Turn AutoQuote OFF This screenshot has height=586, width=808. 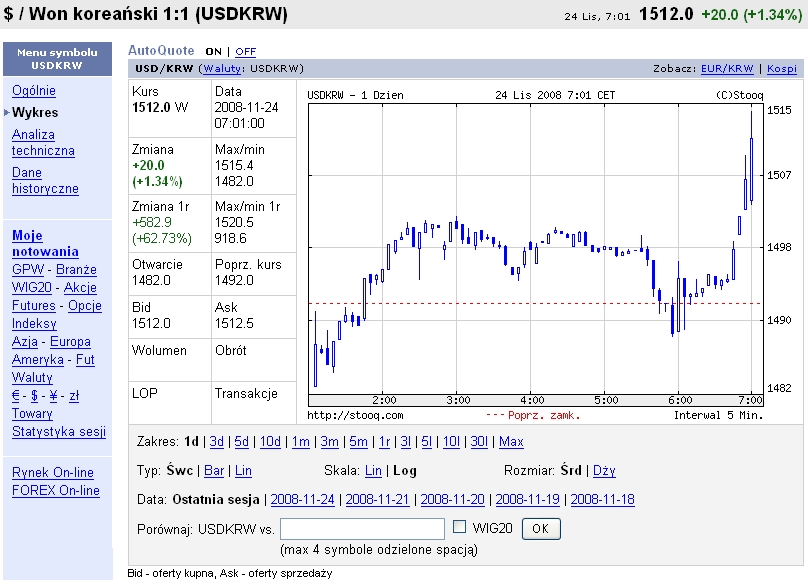click(245, 52)
